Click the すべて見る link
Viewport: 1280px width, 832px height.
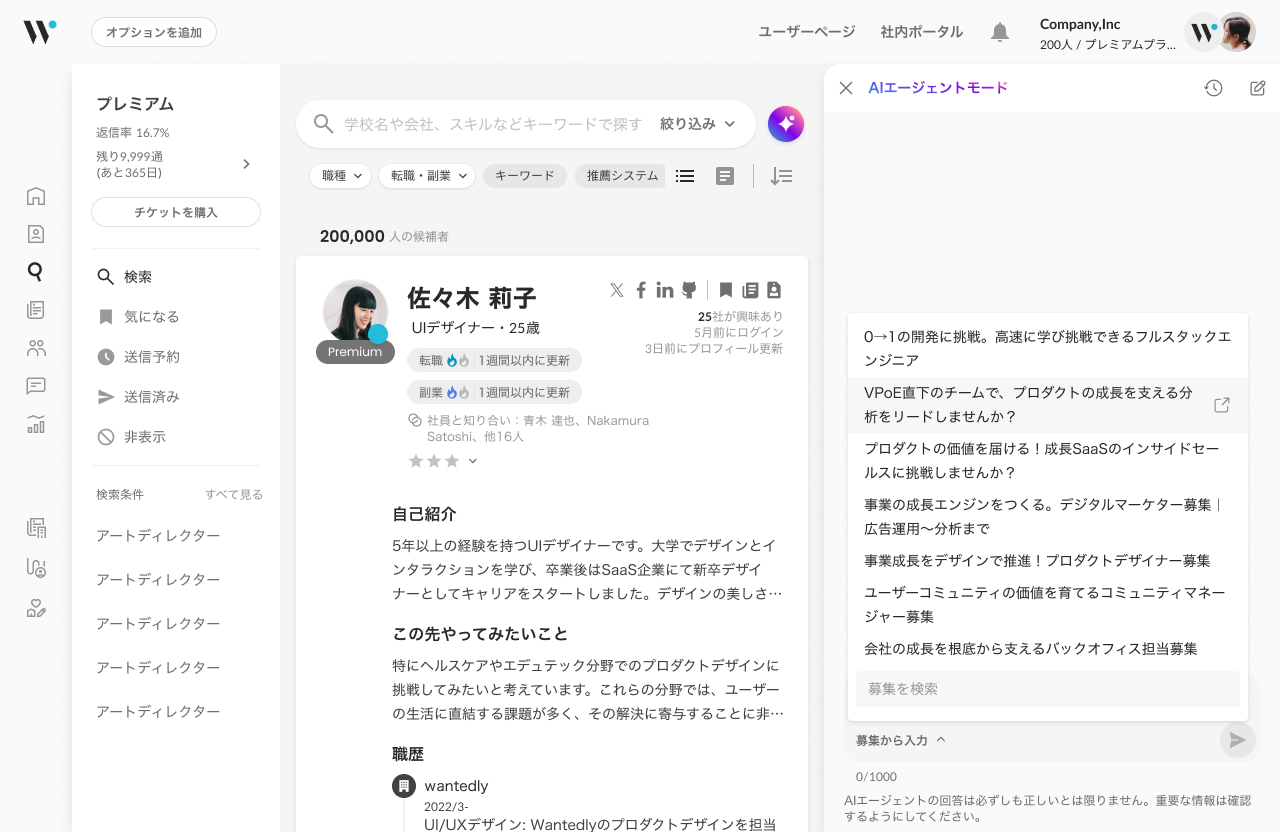click(x=234, y=495)
